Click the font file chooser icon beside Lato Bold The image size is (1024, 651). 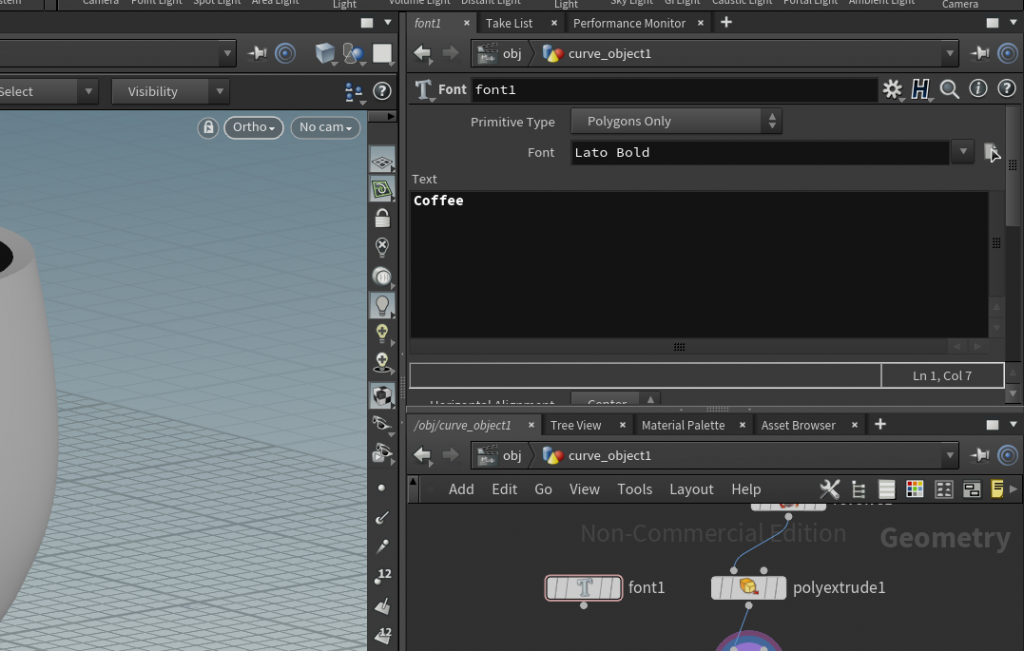click(x=991, y=152)
